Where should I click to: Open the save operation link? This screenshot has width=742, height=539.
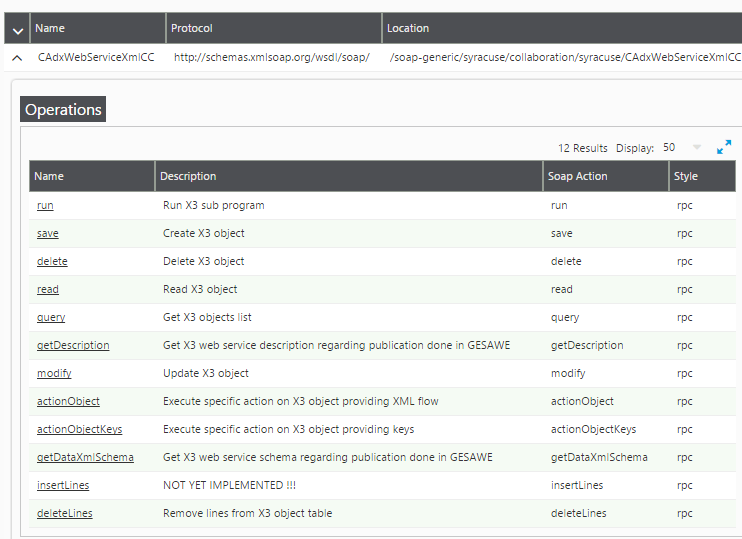coord(48,233)
